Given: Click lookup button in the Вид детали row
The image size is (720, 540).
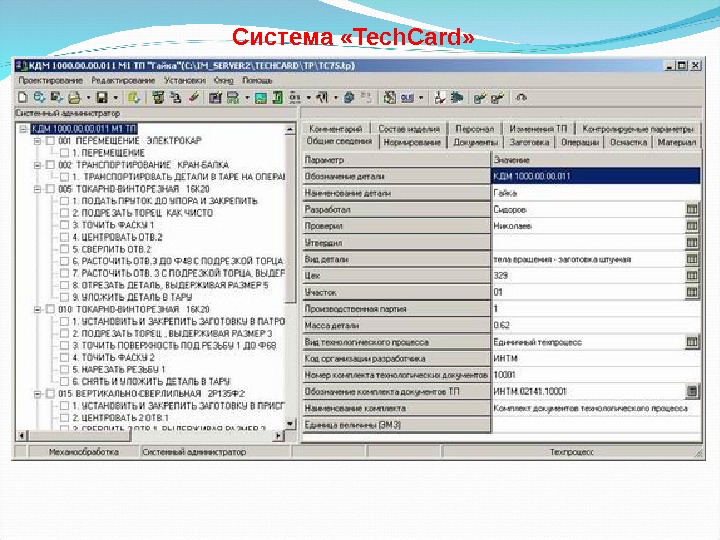Looking at the screenshot, I should tap(692, 259).
